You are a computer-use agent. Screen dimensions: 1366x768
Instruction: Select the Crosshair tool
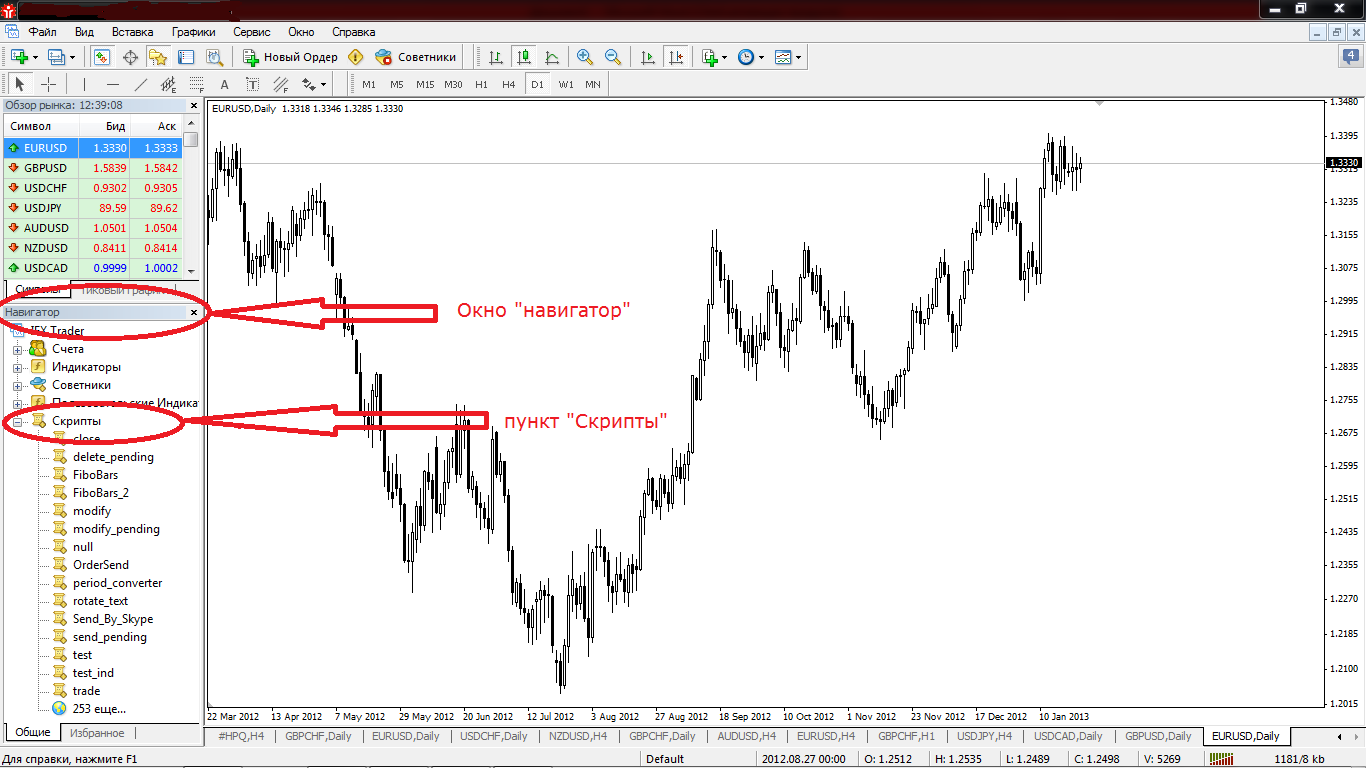[48, 84]
